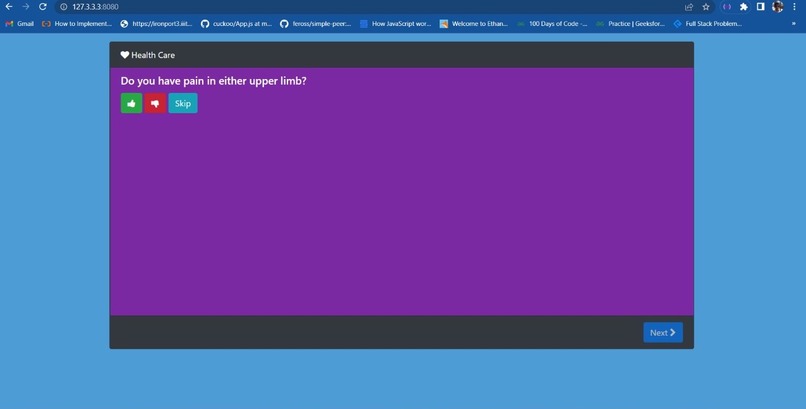
Task: Open the How JavaScript works bookmark
Action: (x=396, y=24)
